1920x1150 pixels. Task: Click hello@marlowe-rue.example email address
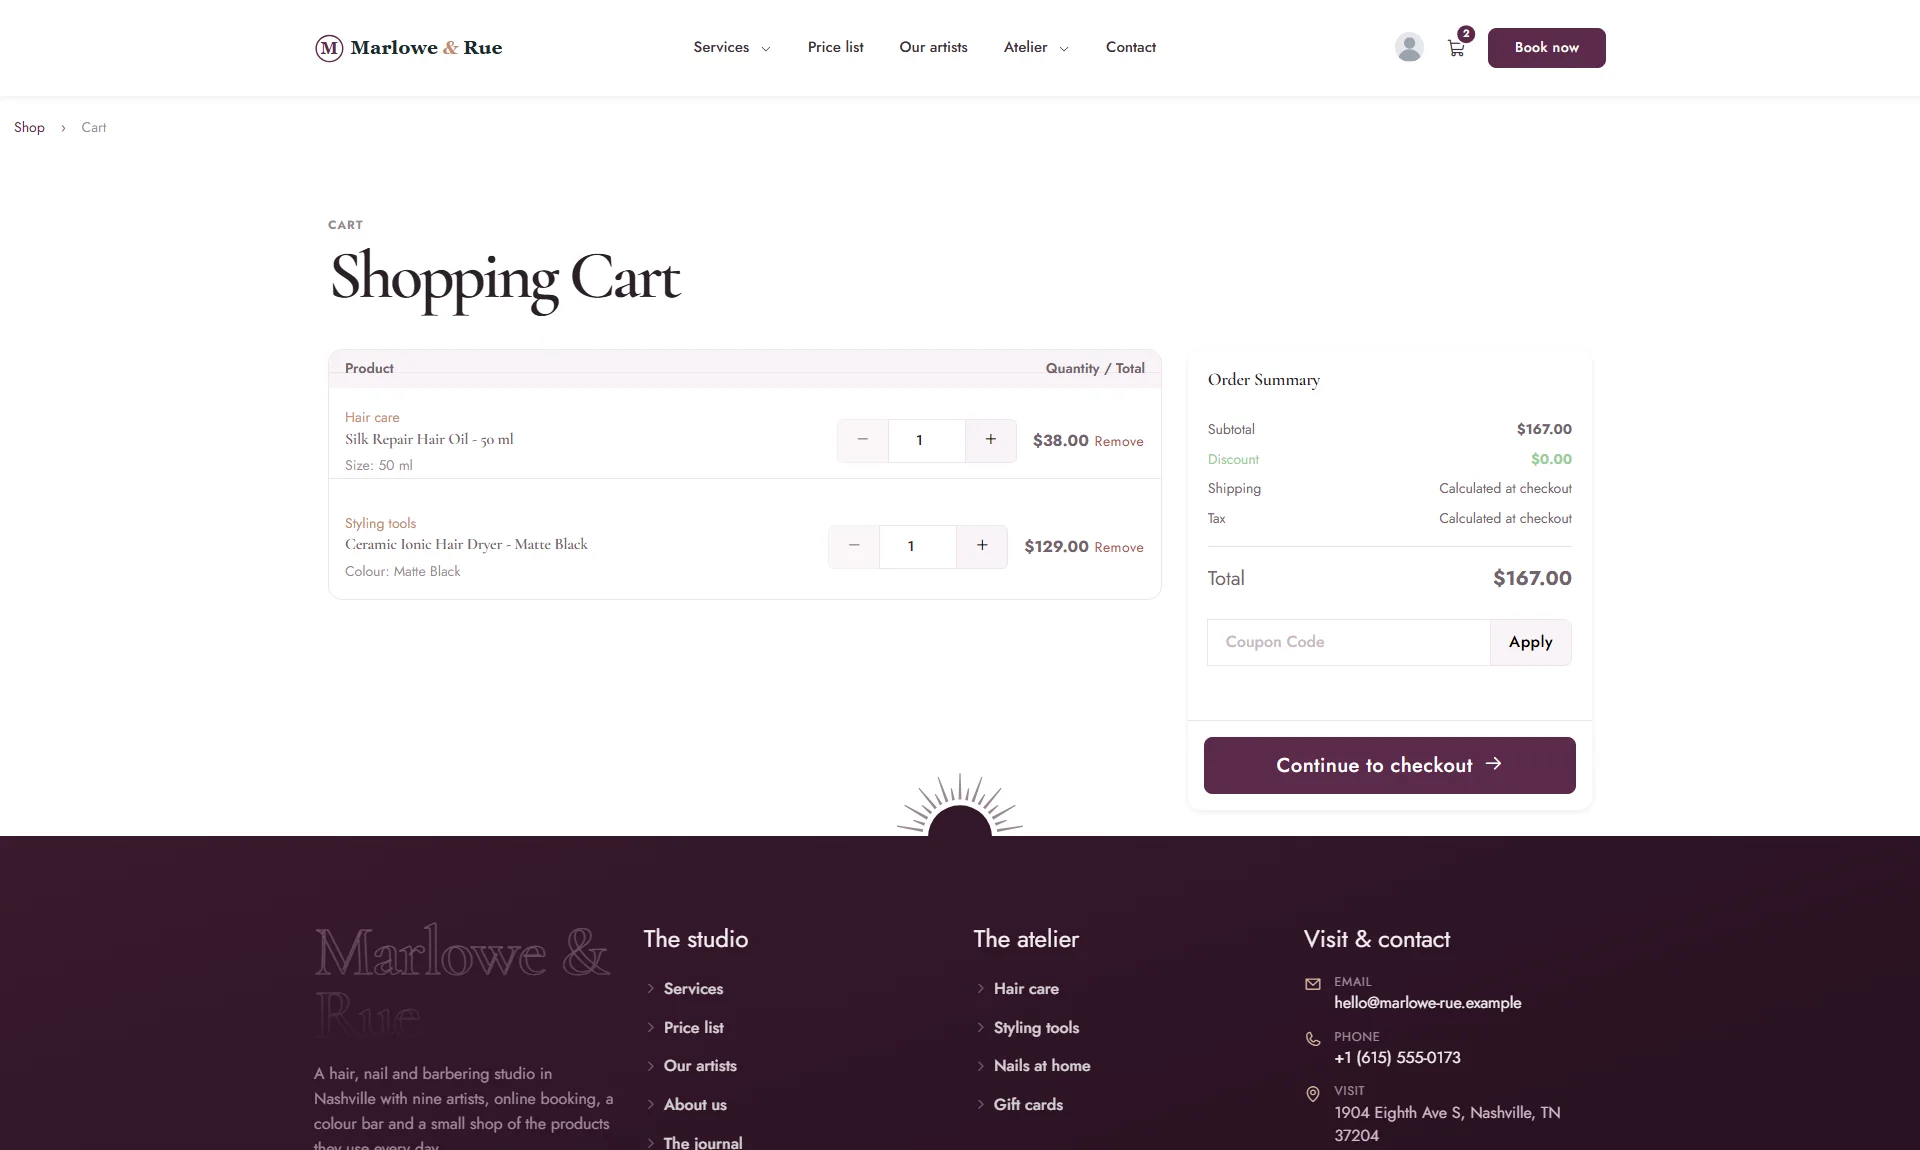point(1427,1002)
